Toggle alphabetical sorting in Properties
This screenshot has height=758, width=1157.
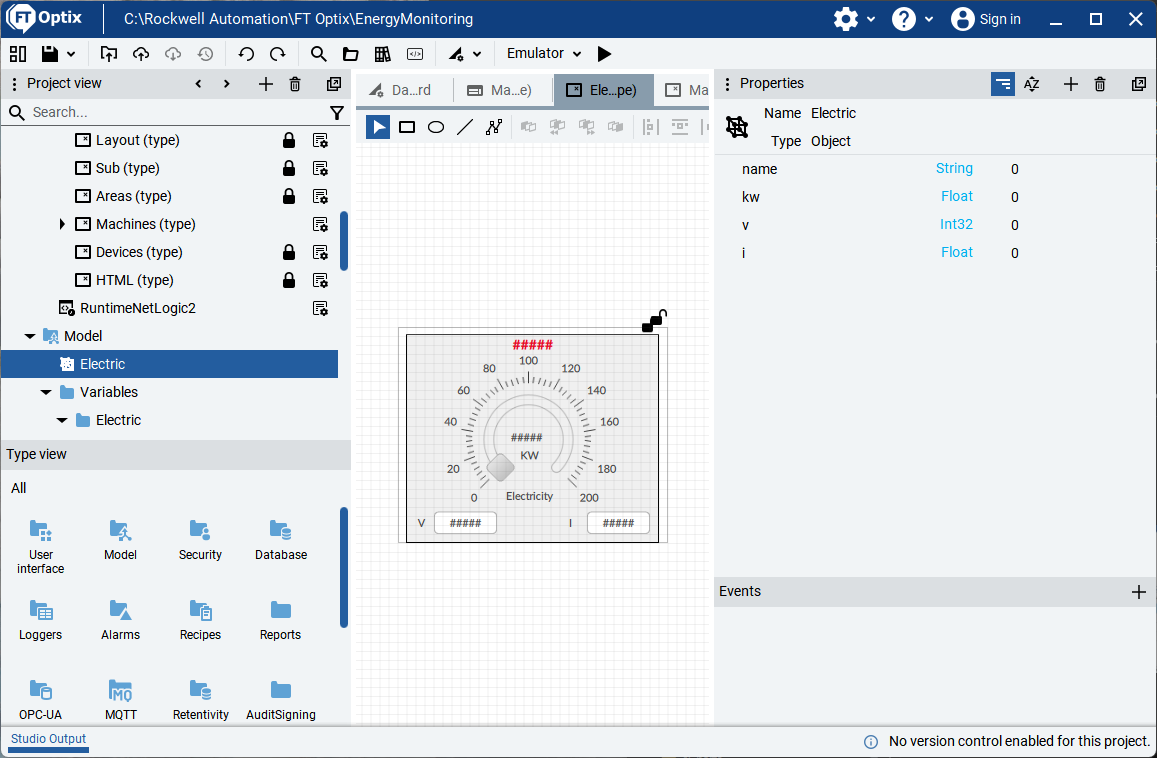pyautogui.click(x=1032, y=84)
